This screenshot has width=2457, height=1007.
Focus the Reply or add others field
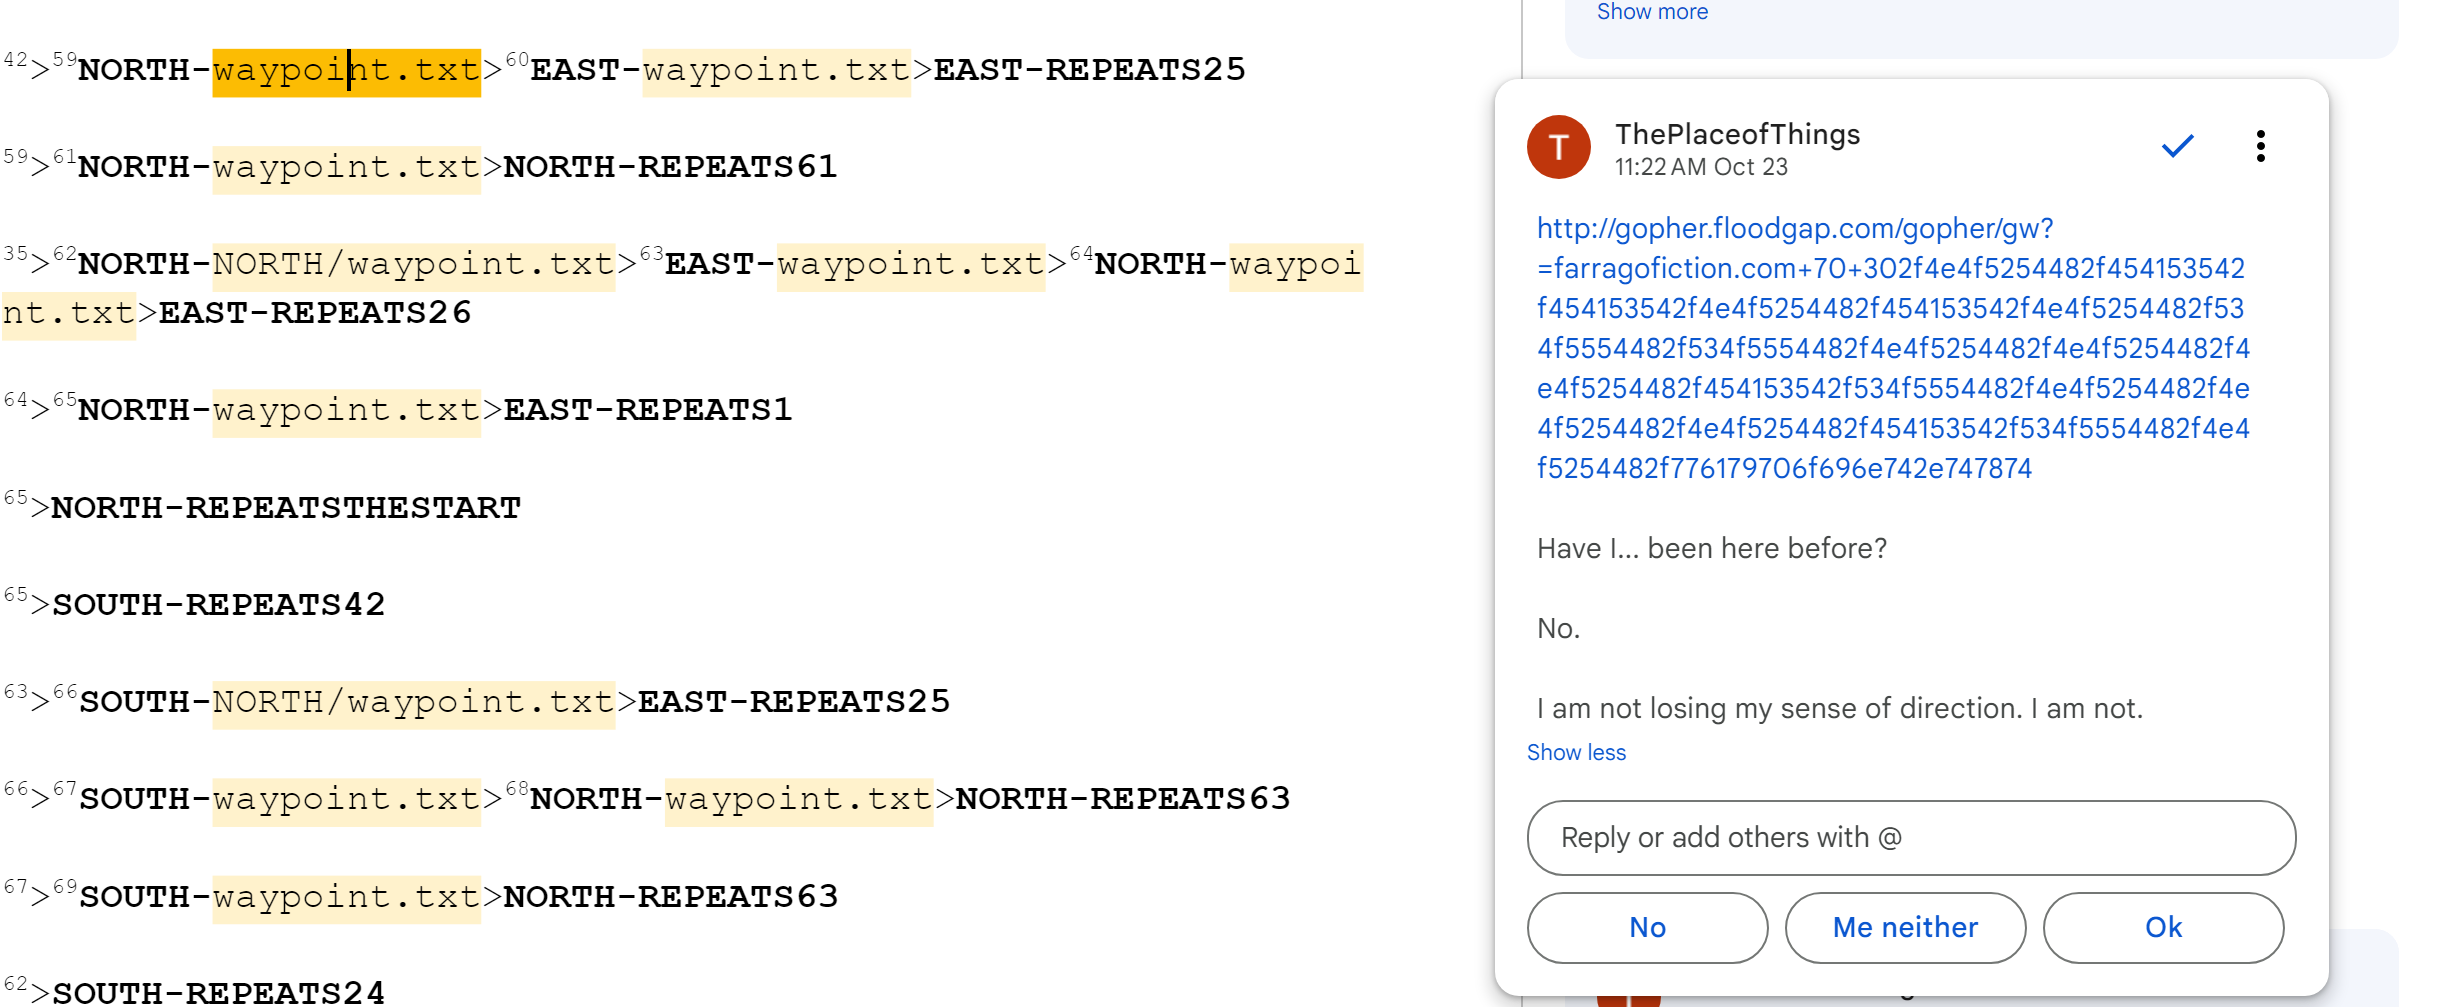pyautogui.click(x=1910, y=837)
